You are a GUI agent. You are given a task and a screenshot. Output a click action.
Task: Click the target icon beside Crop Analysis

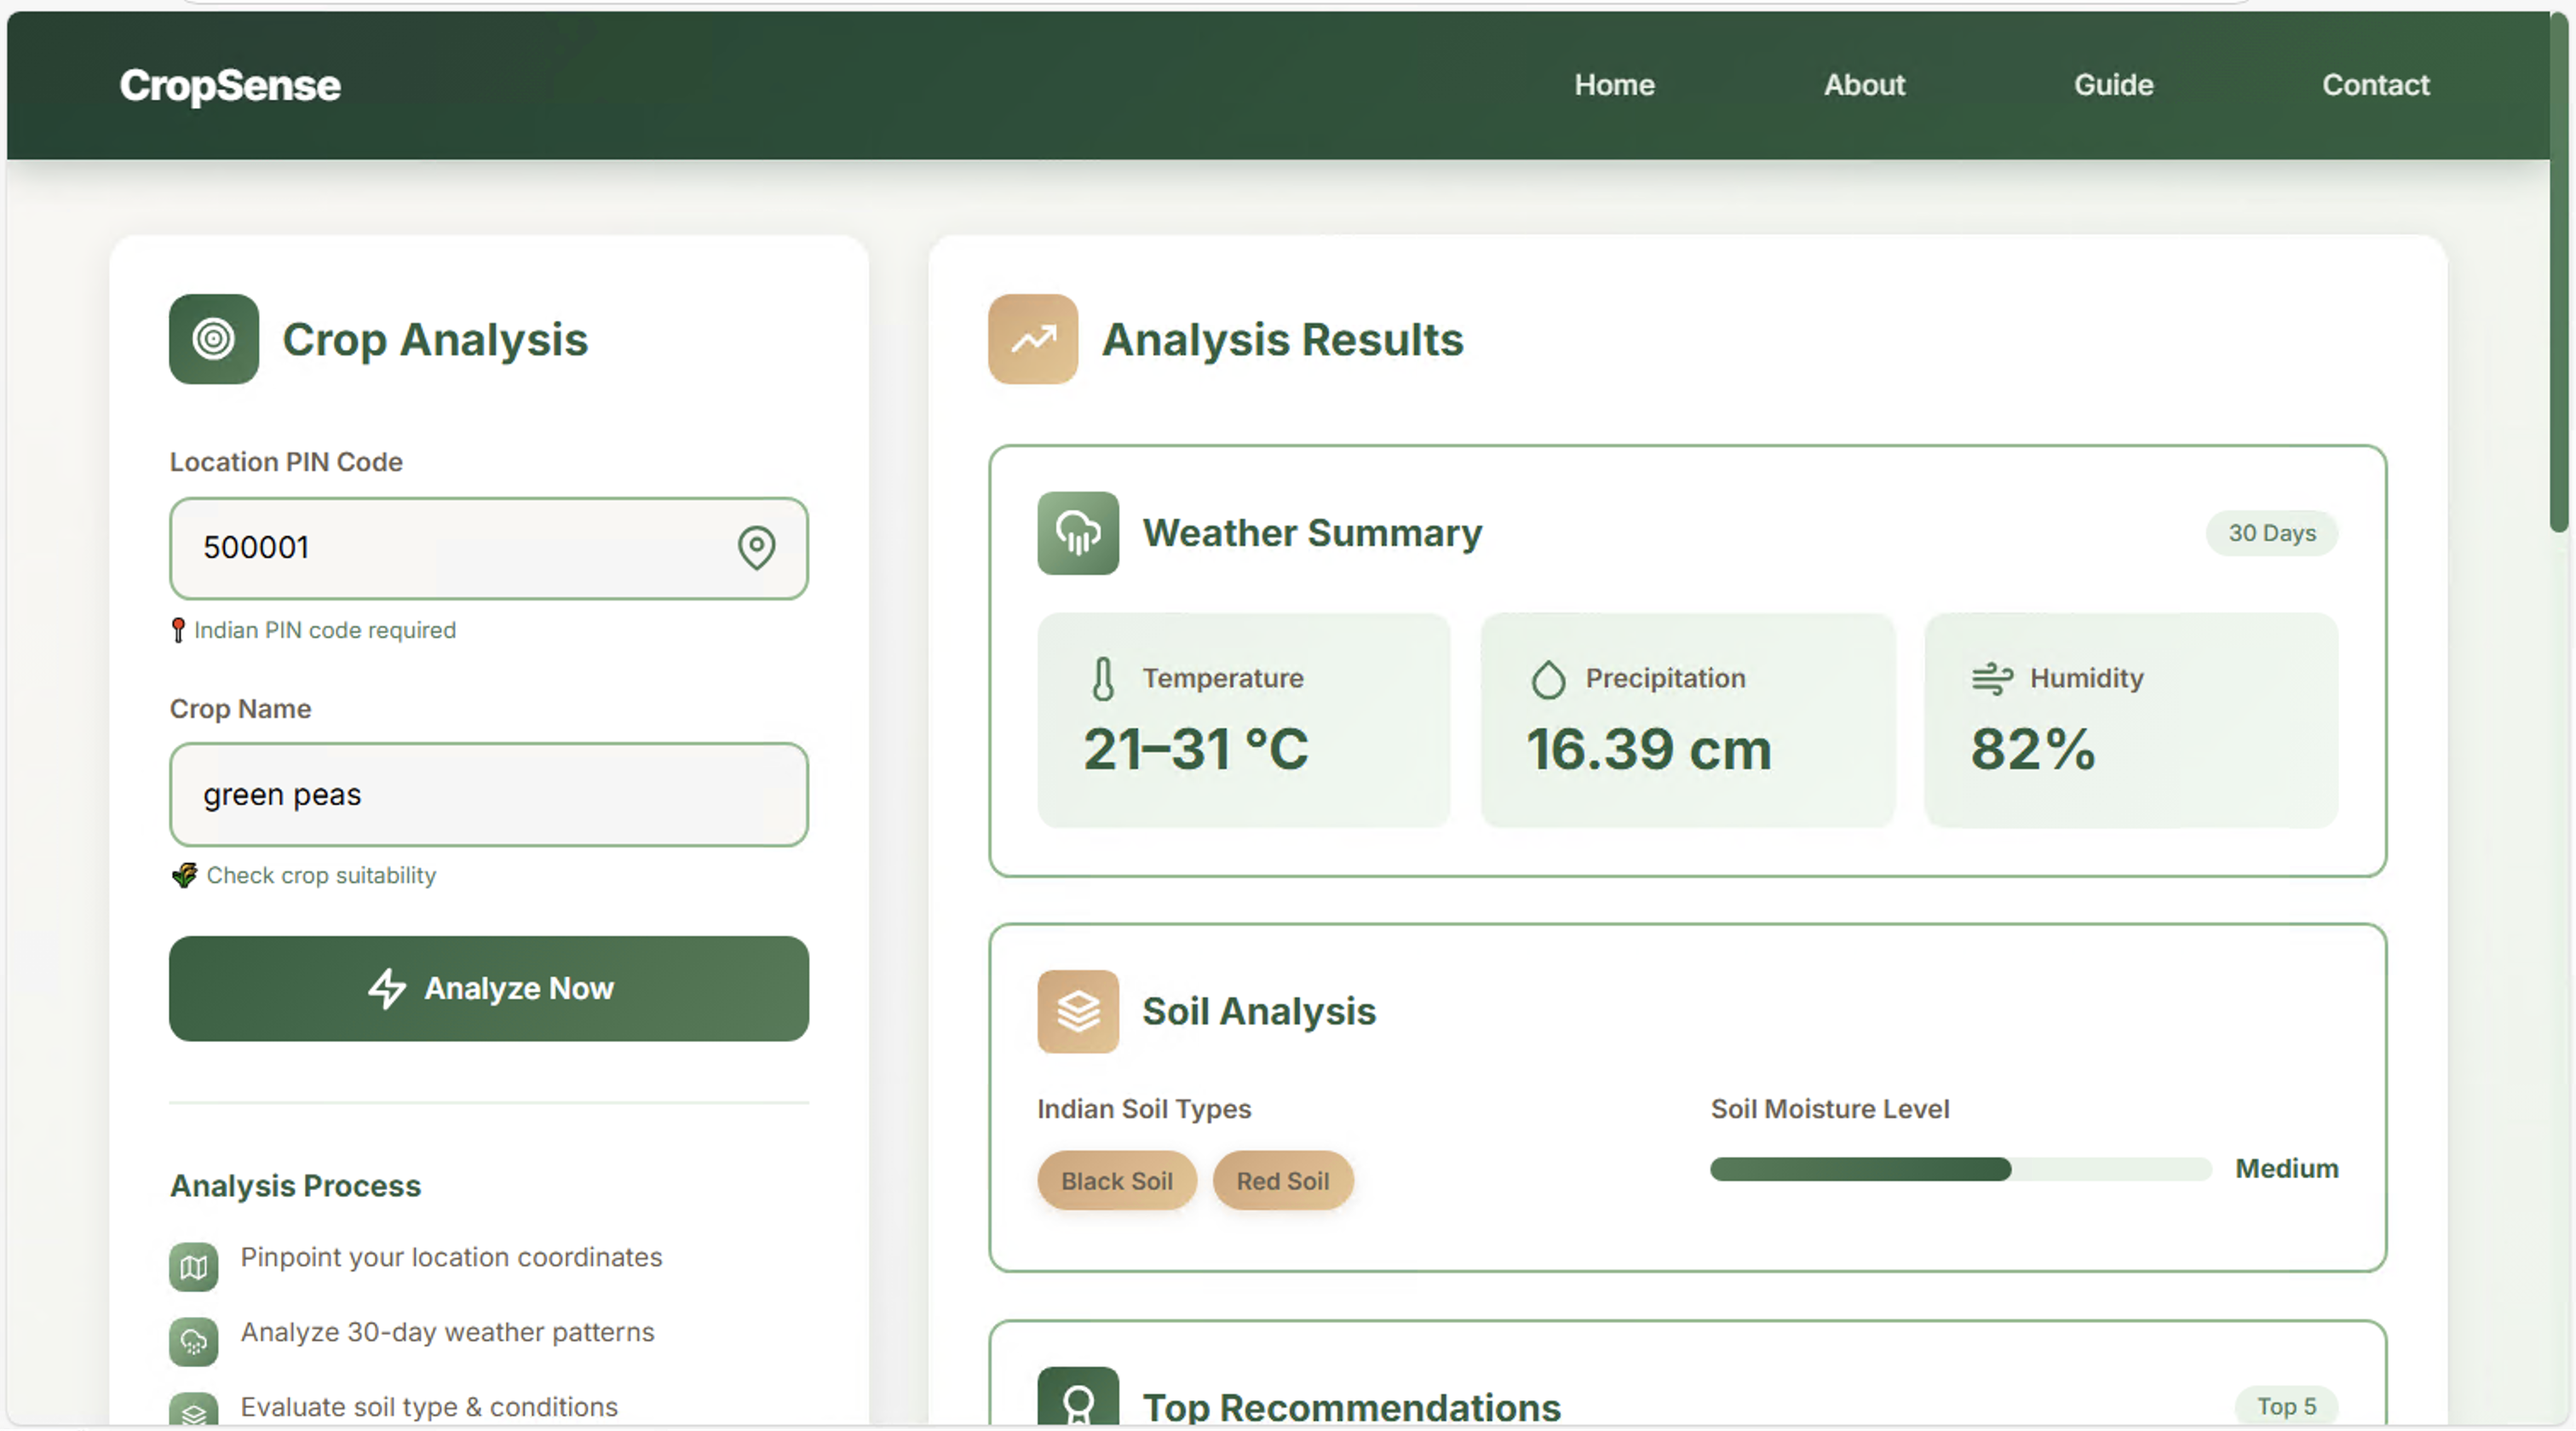click(x=213, y=339)
